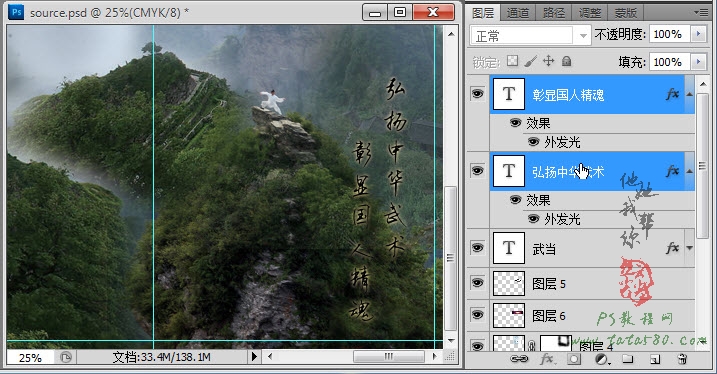Open the add layer style fx menu at panel bottom

coord(547,359)
